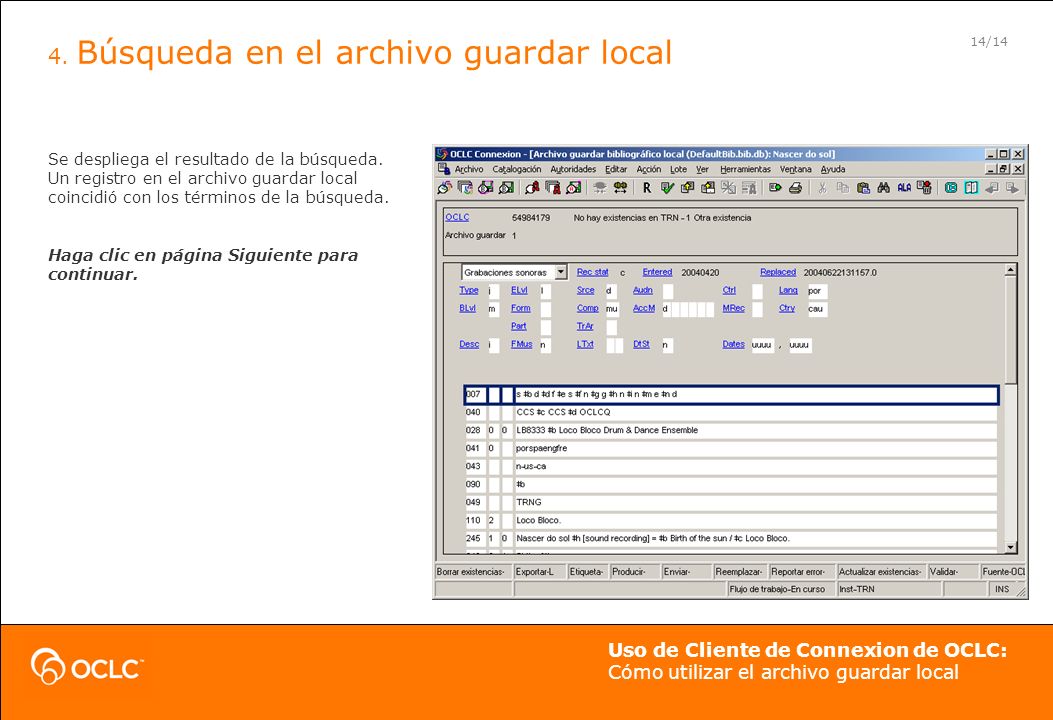The width and height of the screenshot is (1053, 720).
Task: Click the trash can delete record icon
Action: [924, 188]
